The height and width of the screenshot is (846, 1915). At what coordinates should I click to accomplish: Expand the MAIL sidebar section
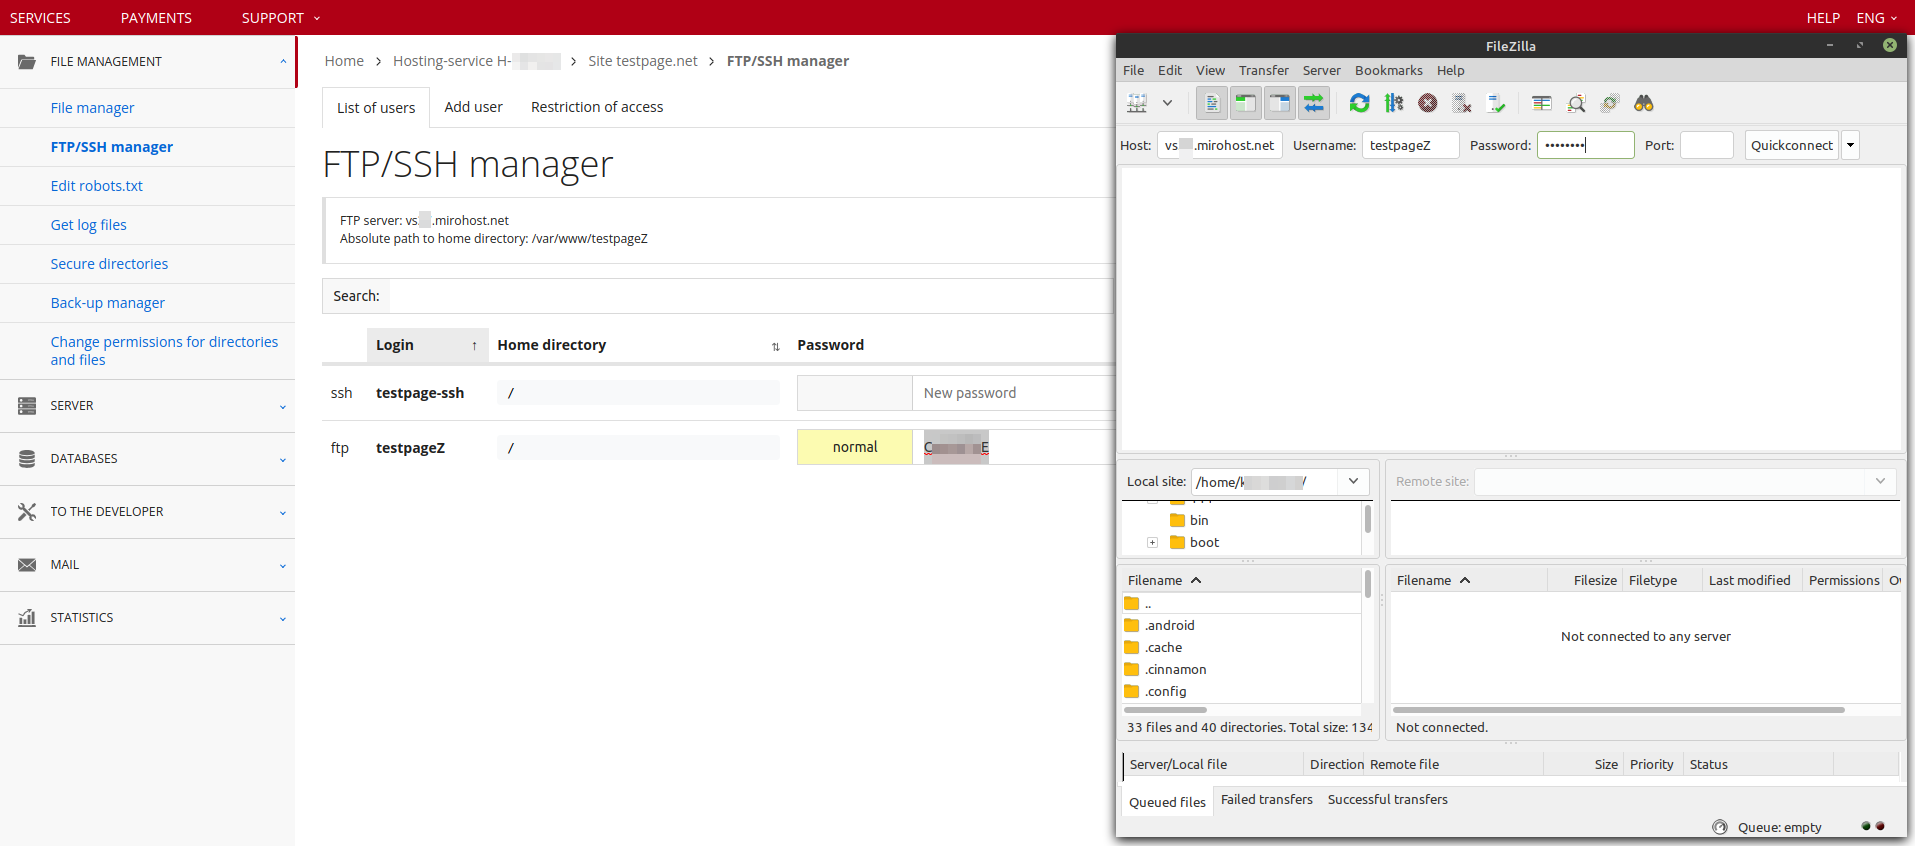click(x=148, y=565)
